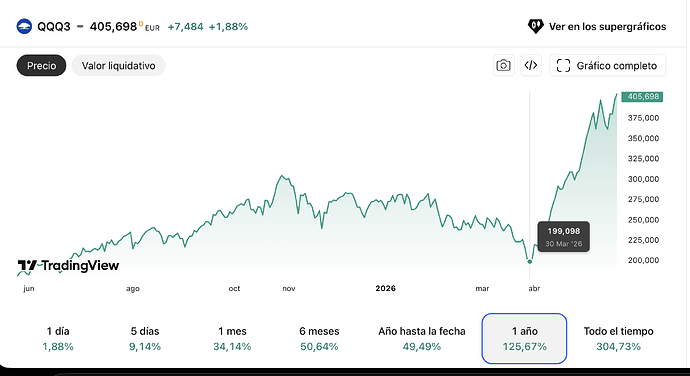Click the fullscreen brackets icon
This screenshot has height=376, width=690.
[x=563, y=66]
